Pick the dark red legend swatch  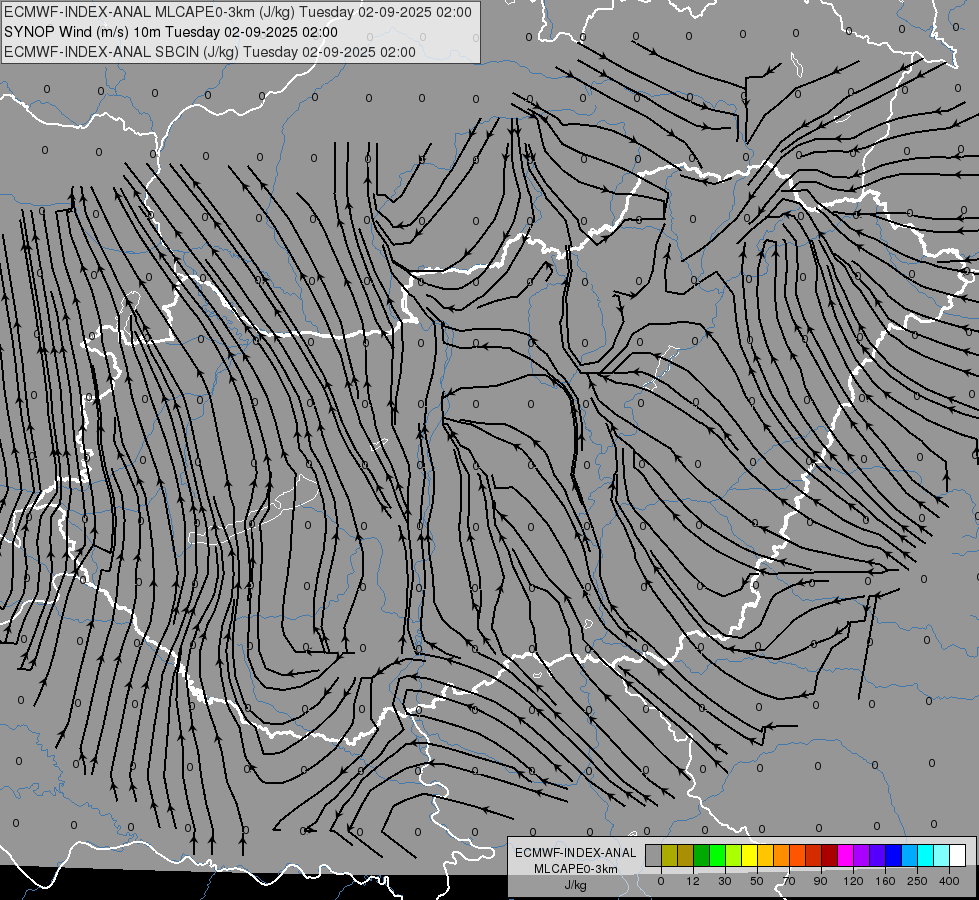(829, 855)
